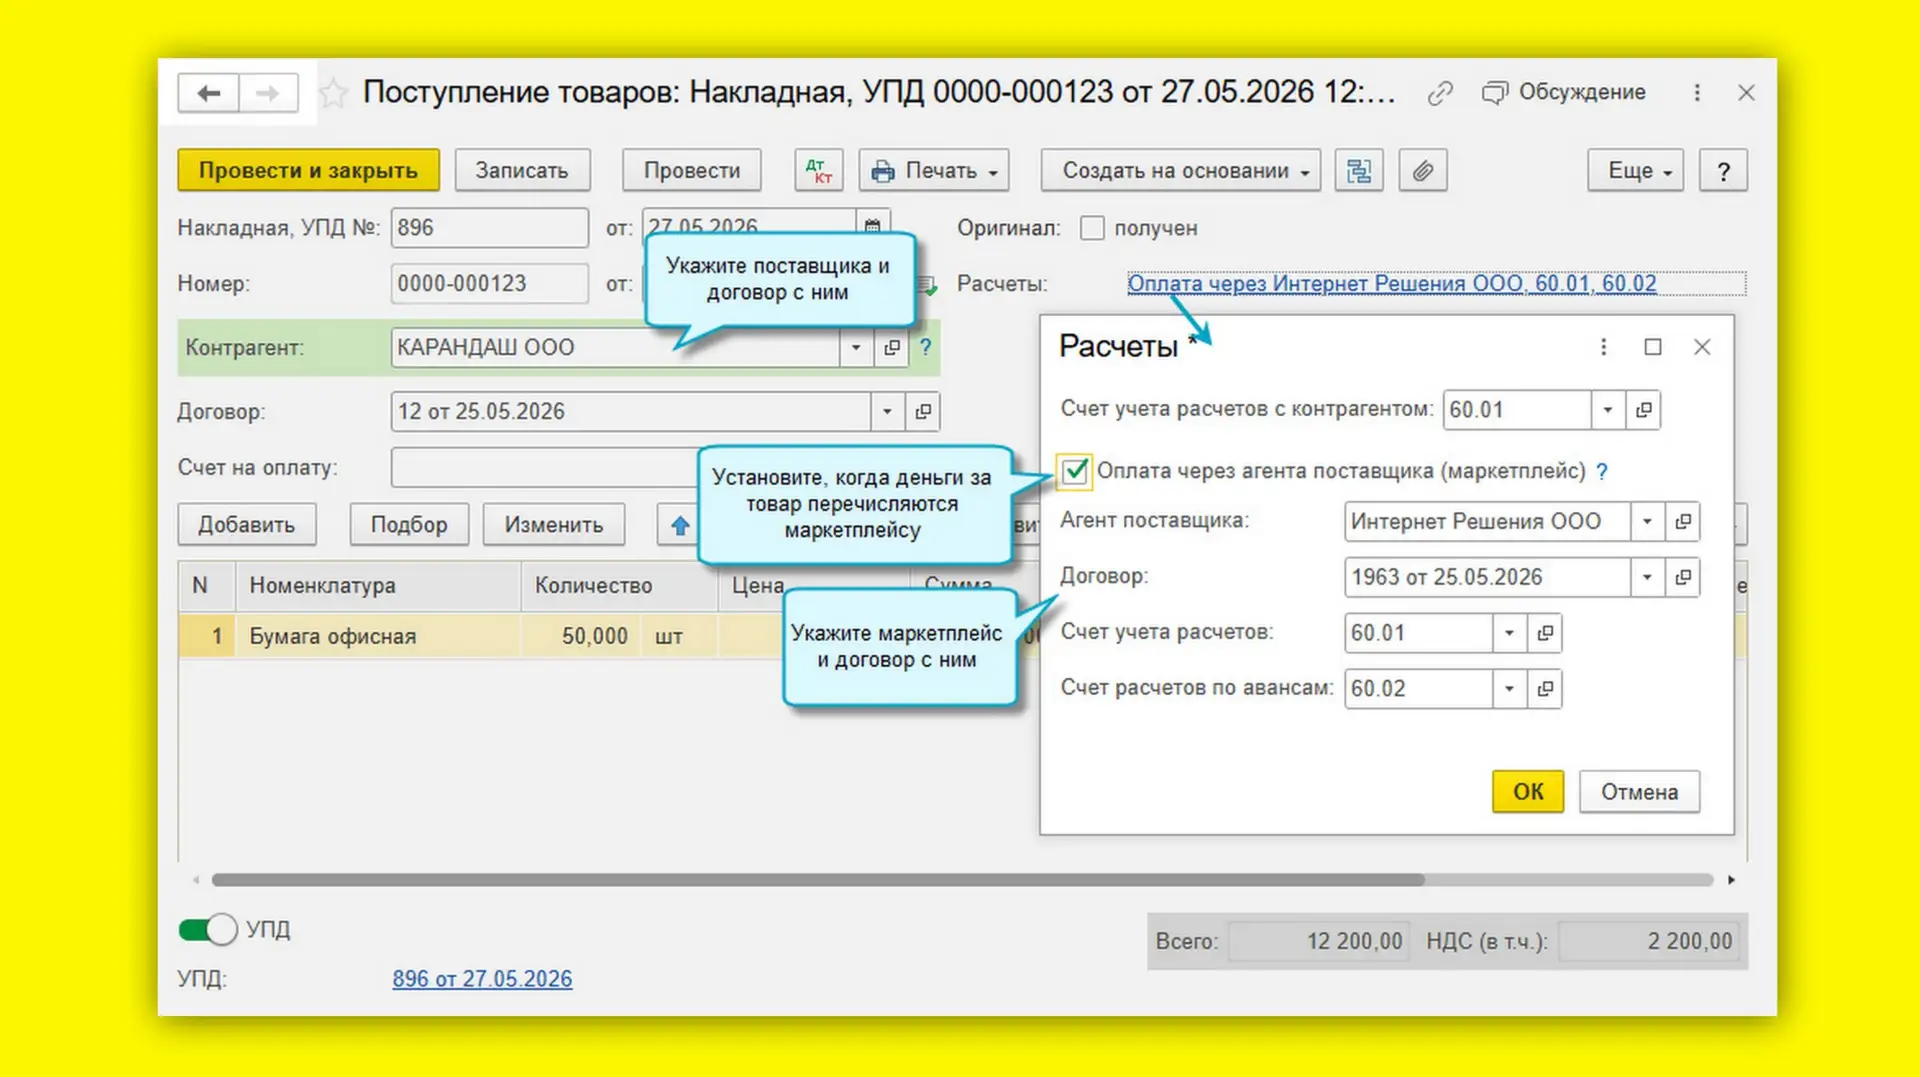The image size is (1920, 1077).
Task: Open Счет расчетов по авансам 60.02 account
Action: pos(1545,689)
